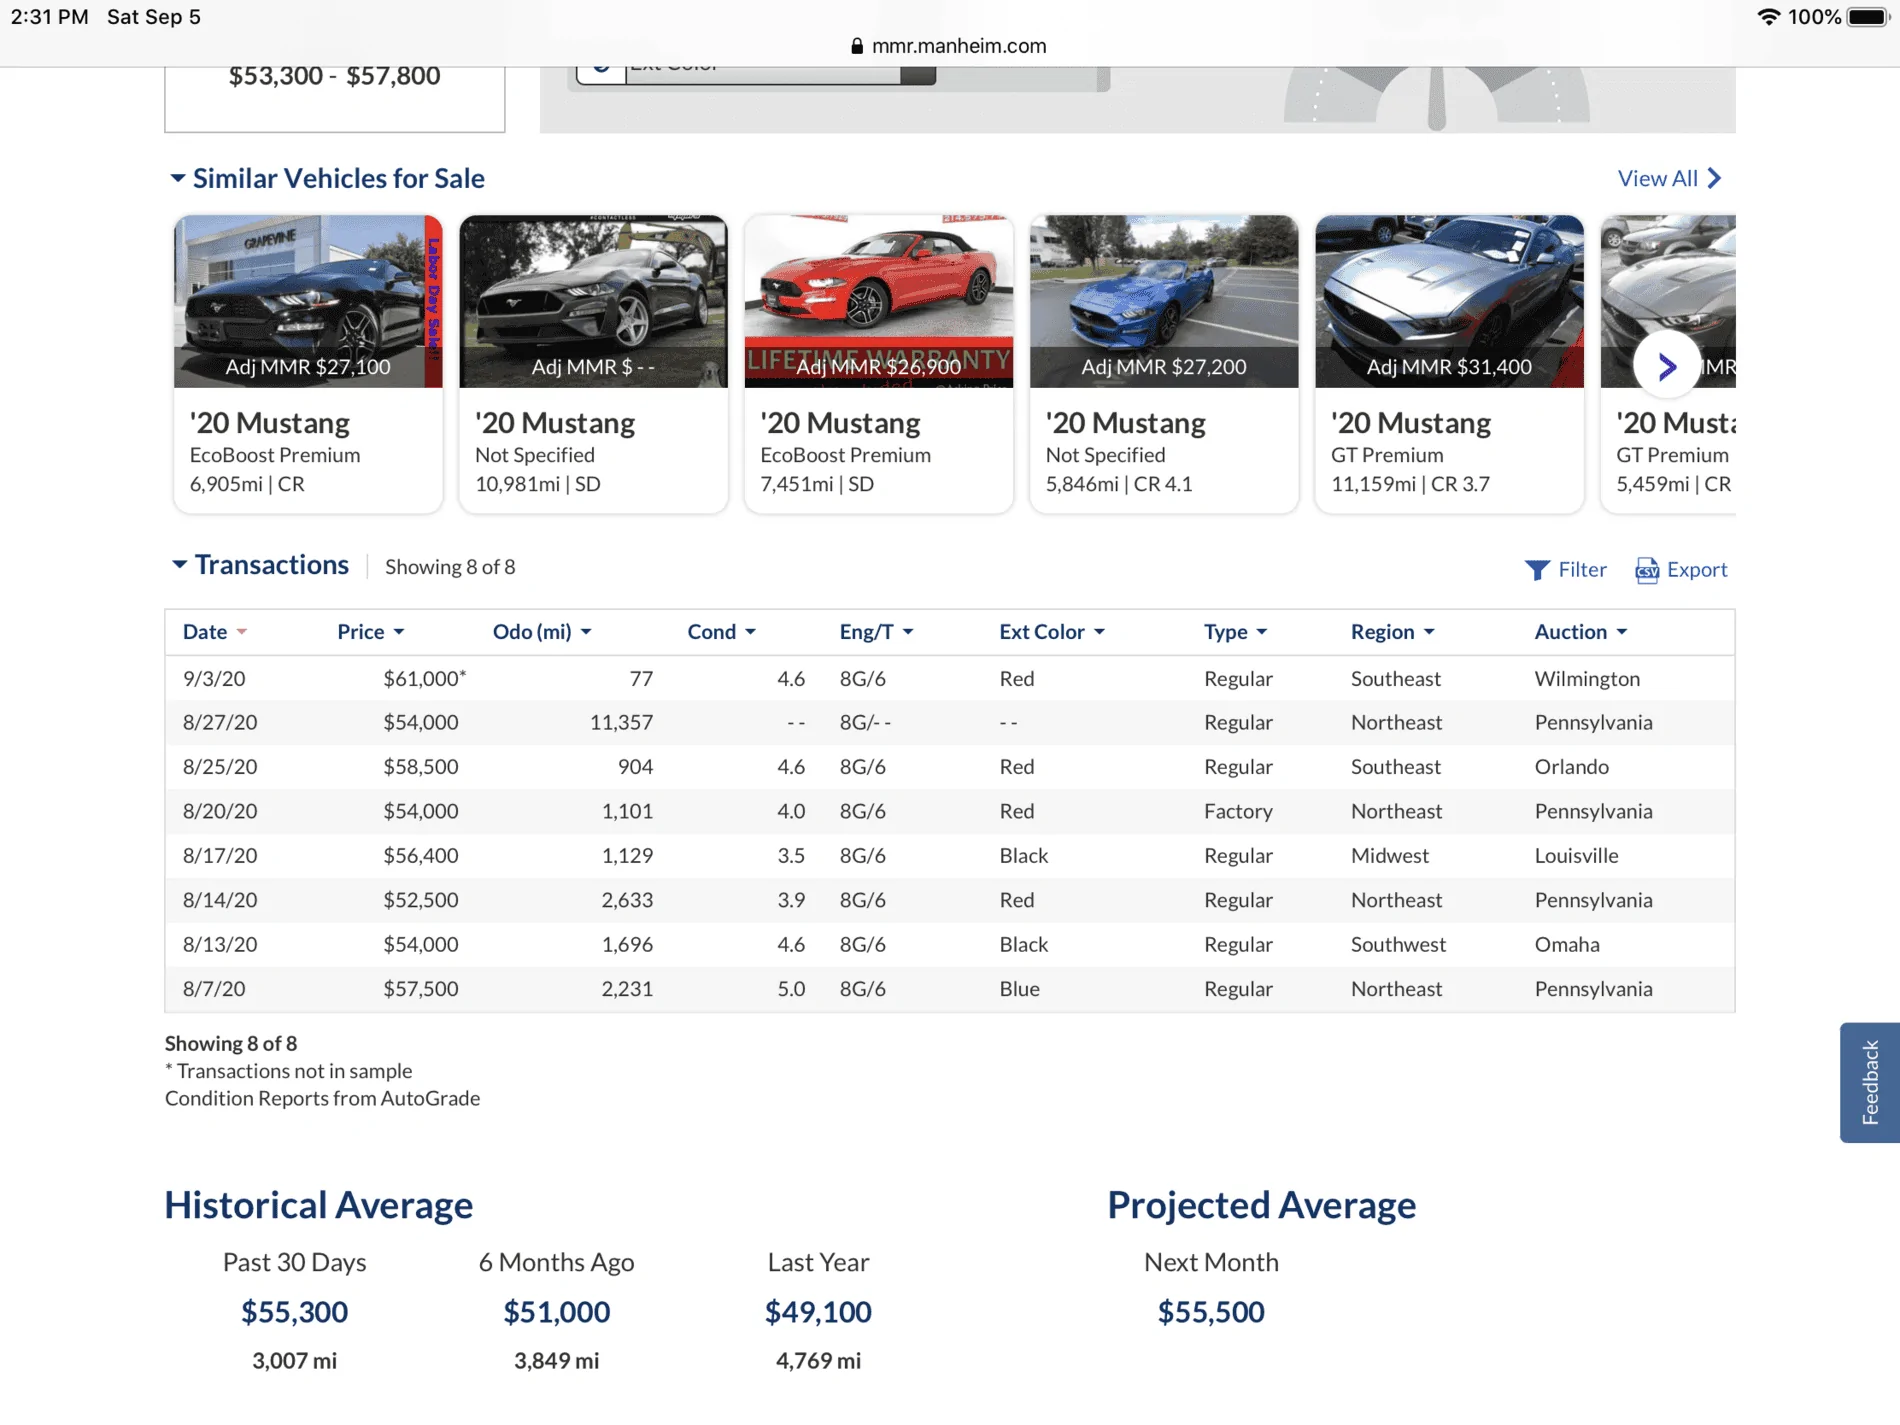Click the Factory type cell
The image size is (1900, 1425).
pos(1238,811)
